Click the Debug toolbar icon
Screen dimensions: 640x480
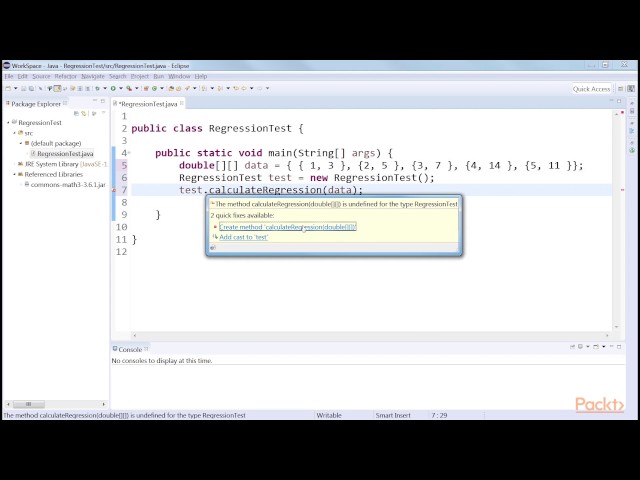(98, 88)
